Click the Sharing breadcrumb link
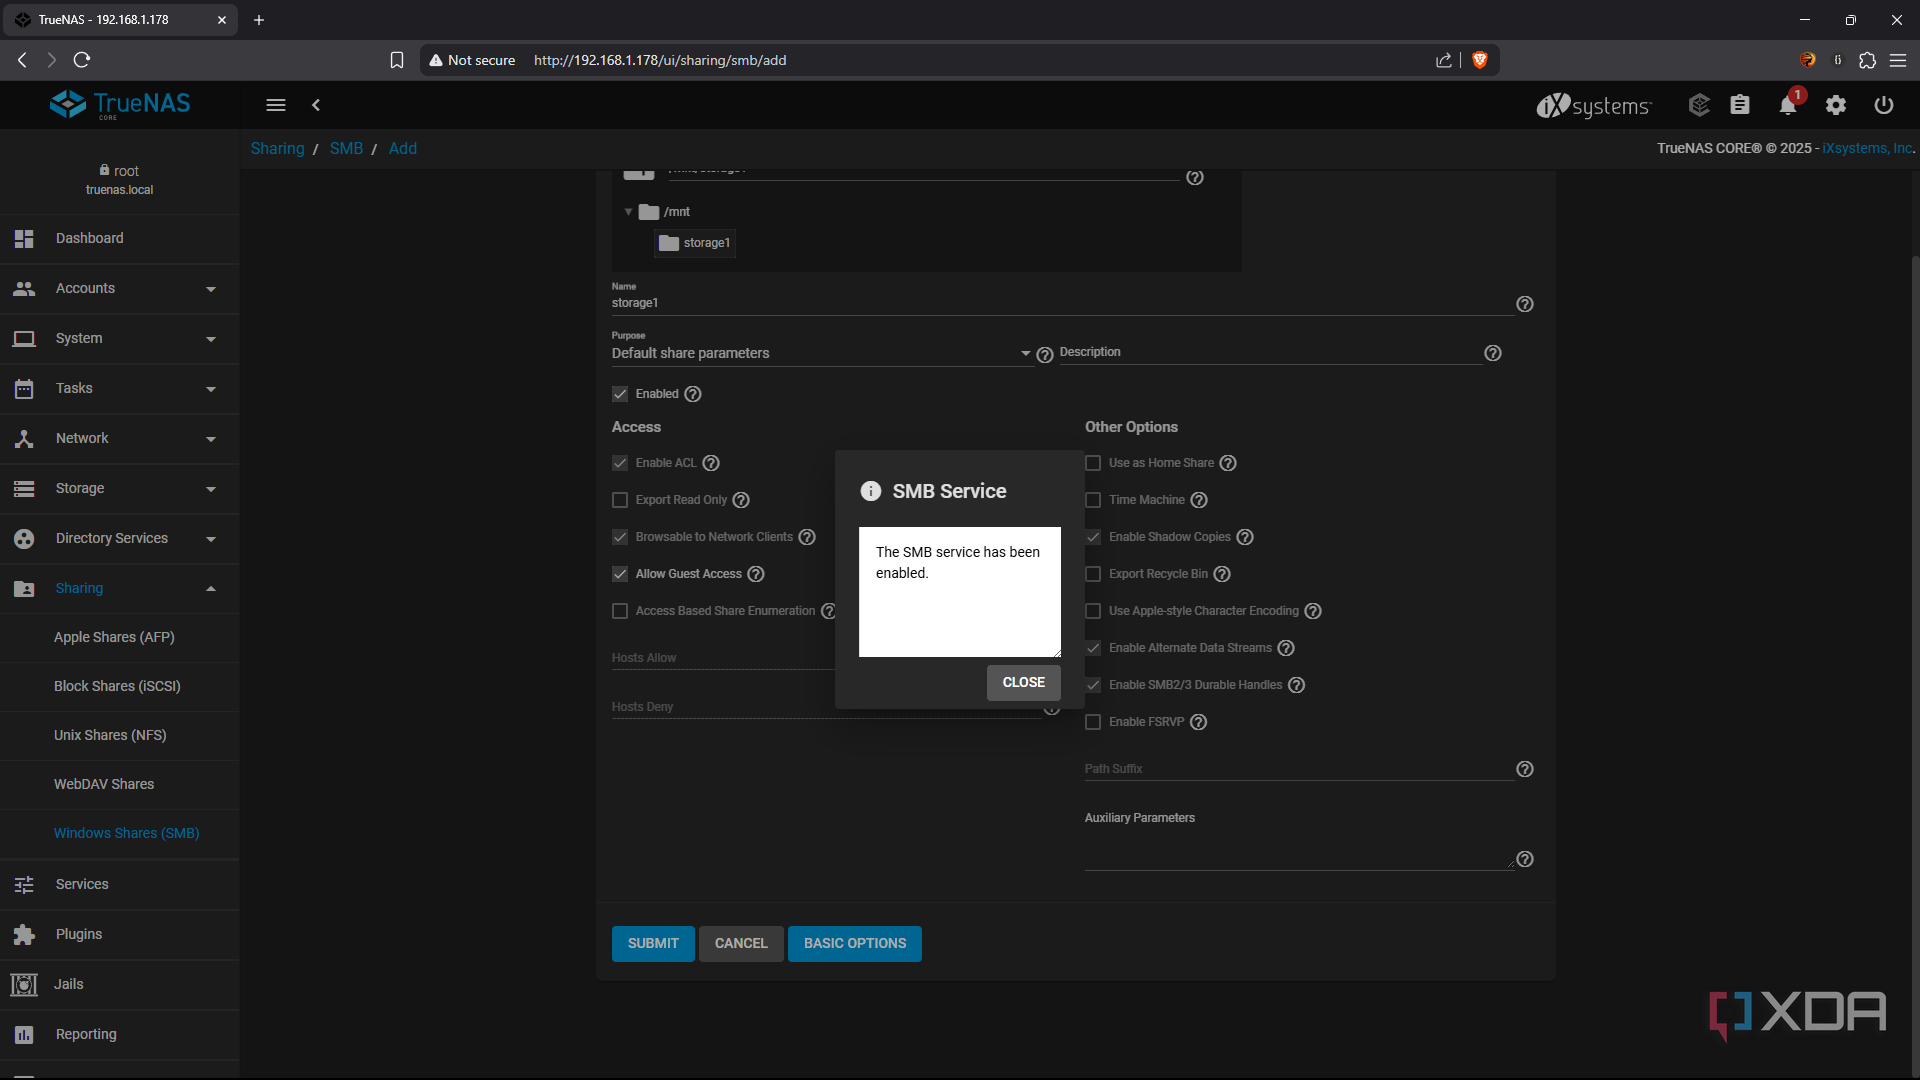This screenshot has height=1080, width=1920. 277,149
